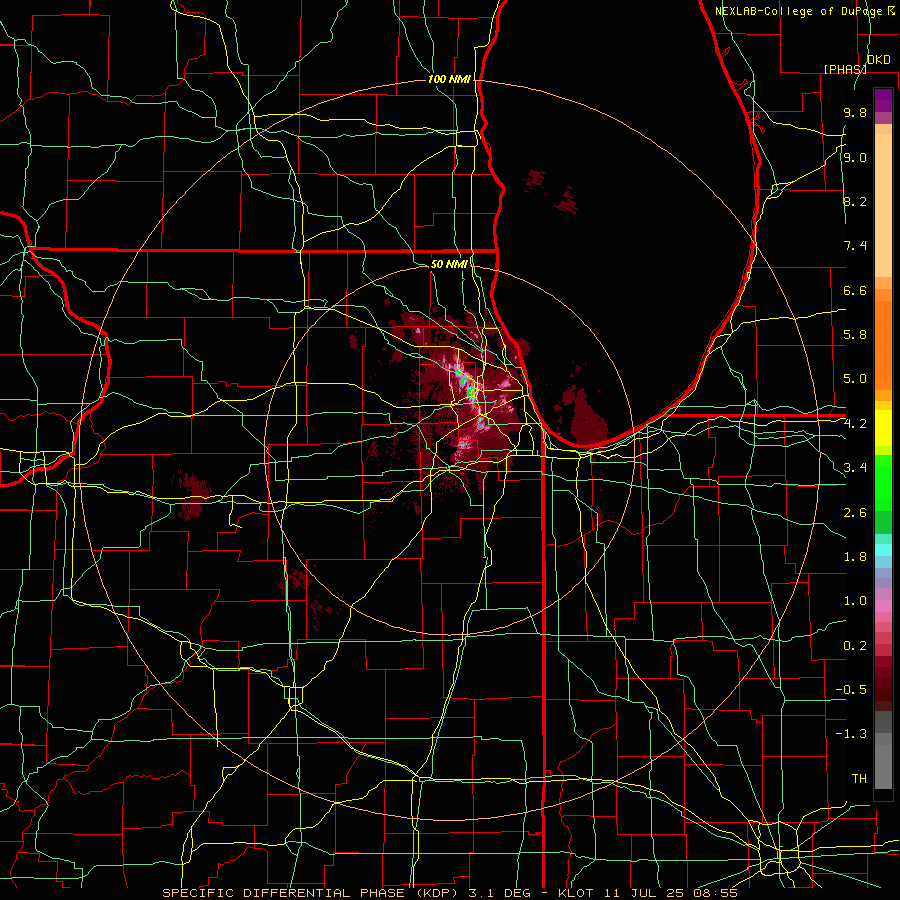Click the 8.2 value on KDP scale
Image resolution: width=900 pixels, height=900 pixels.
click(855, 201)
